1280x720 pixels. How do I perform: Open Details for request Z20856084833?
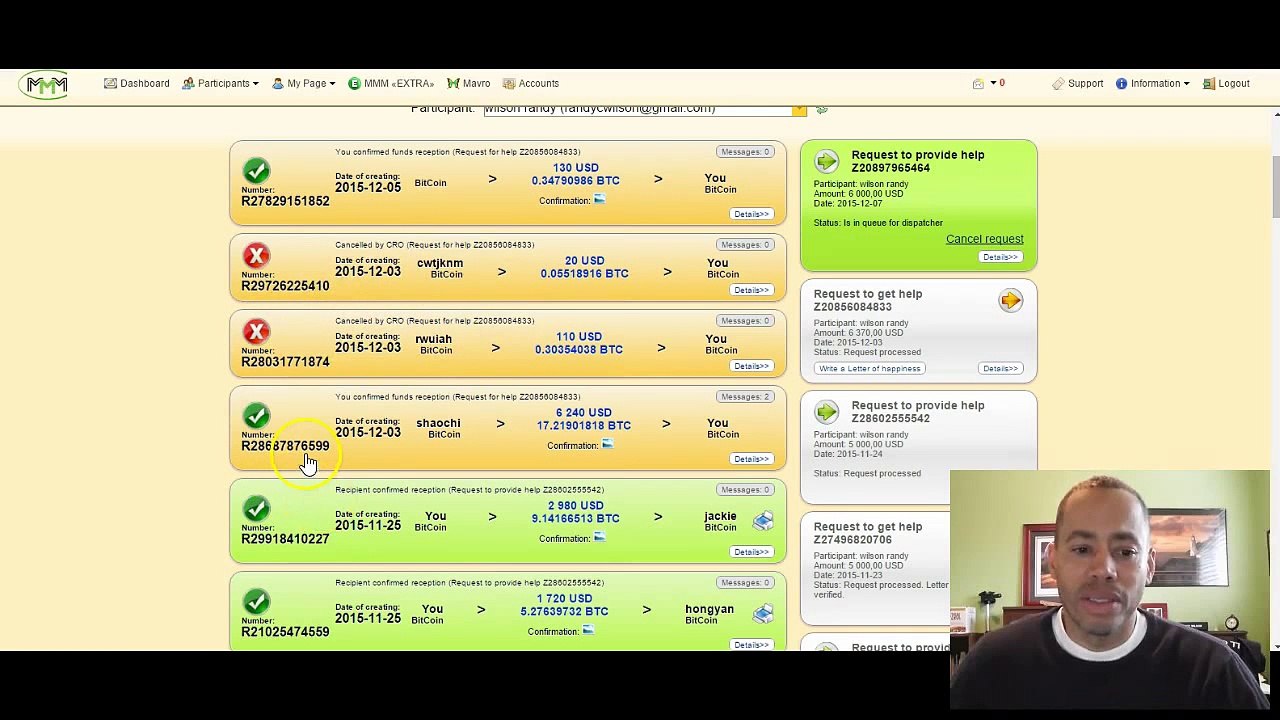click(x=1000, y=369)
